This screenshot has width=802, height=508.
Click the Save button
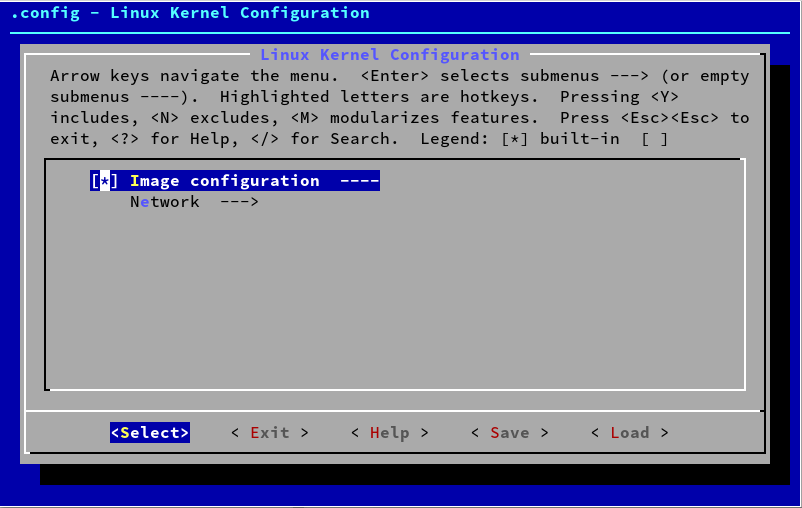coord(509,433)
